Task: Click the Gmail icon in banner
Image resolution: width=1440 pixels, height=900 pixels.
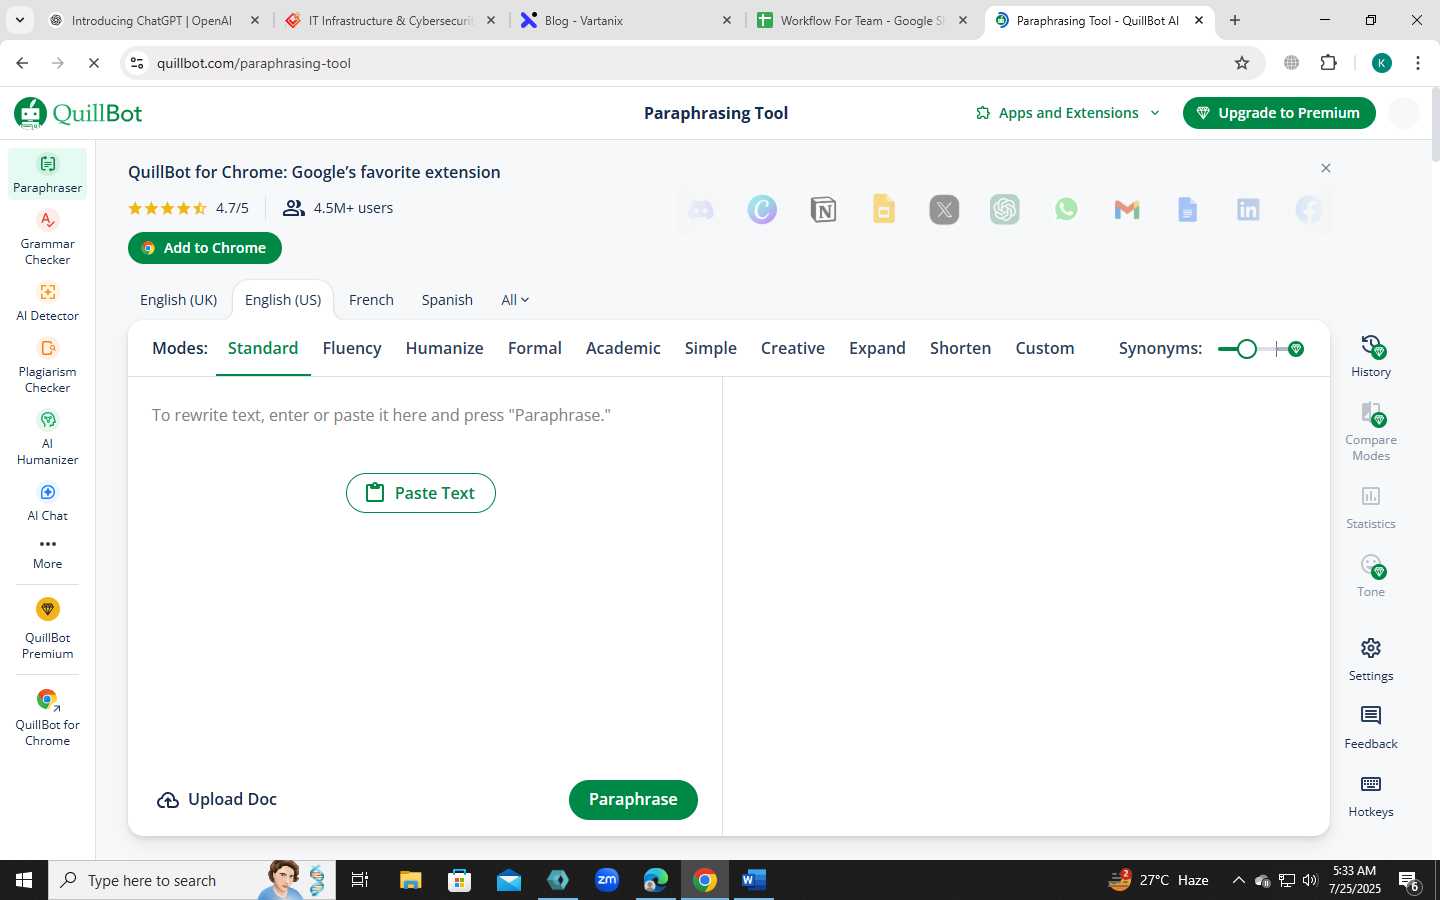Action: tap(1127, 210)
